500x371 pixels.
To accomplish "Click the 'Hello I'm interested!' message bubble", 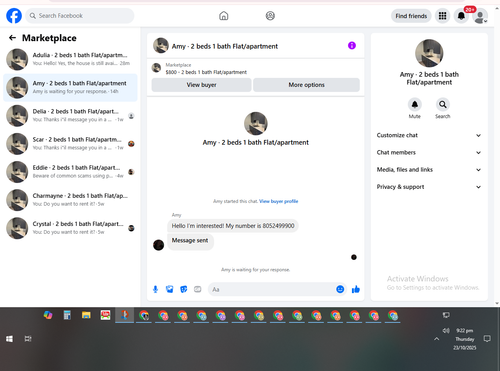I will click(233, 226).
